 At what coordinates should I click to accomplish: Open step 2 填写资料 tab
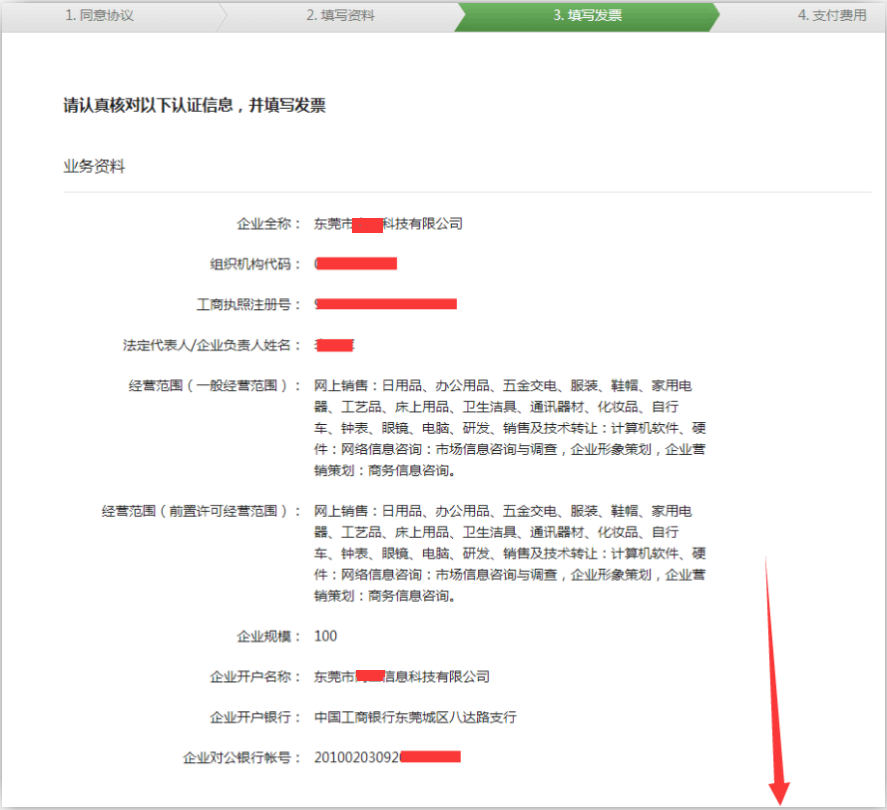(340, 16)
